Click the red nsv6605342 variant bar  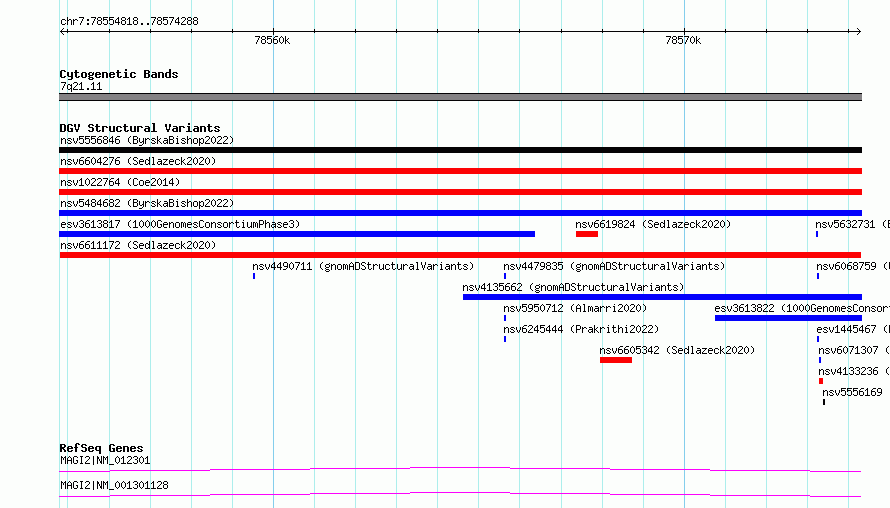(616, 360)
